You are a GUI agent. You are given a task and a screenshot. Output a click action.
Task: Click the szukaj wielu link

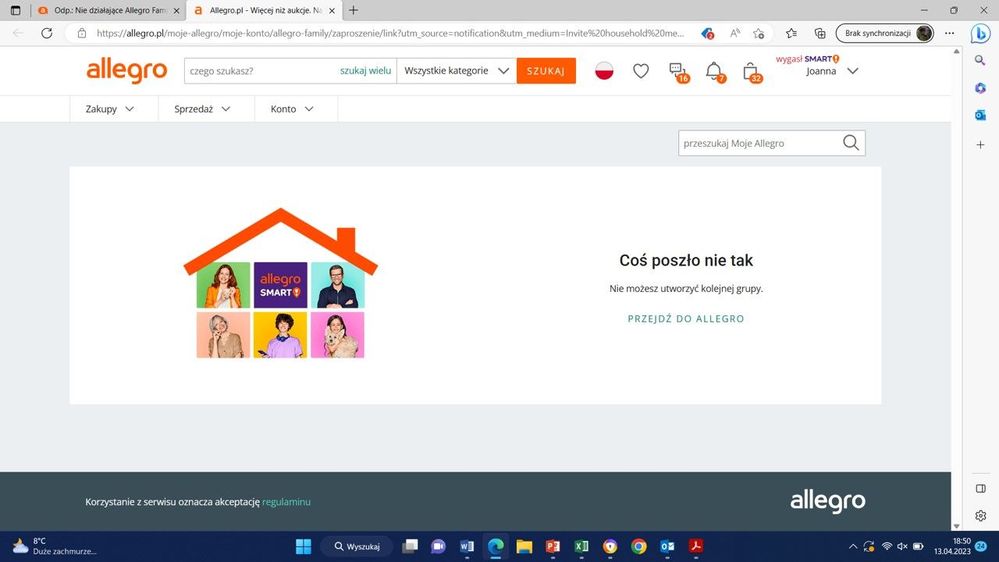(365, 71)
